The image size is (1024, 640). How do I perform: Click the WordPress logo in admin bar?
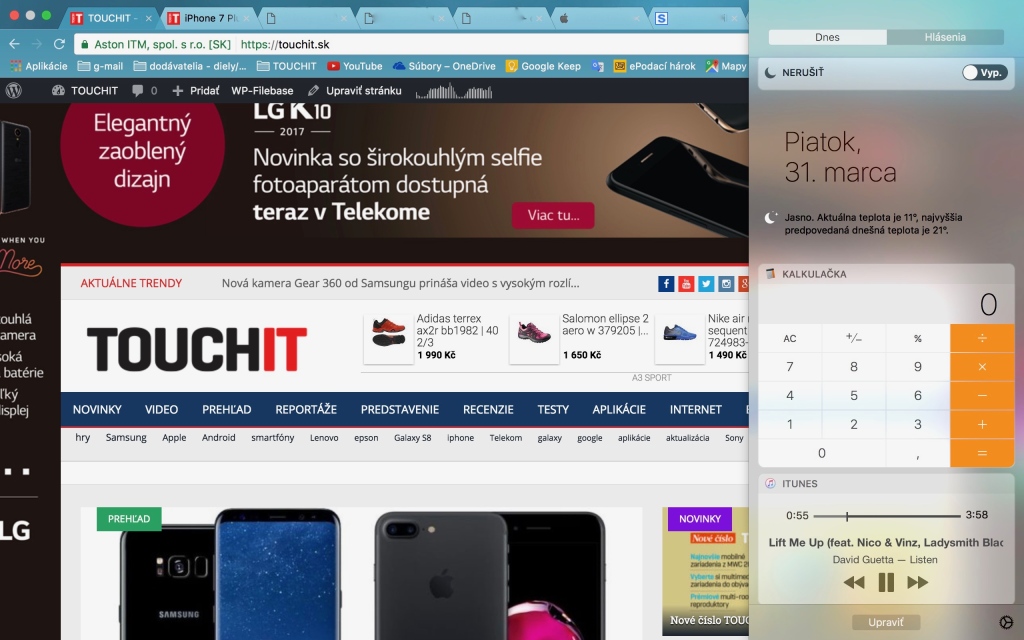coord(14,90)
